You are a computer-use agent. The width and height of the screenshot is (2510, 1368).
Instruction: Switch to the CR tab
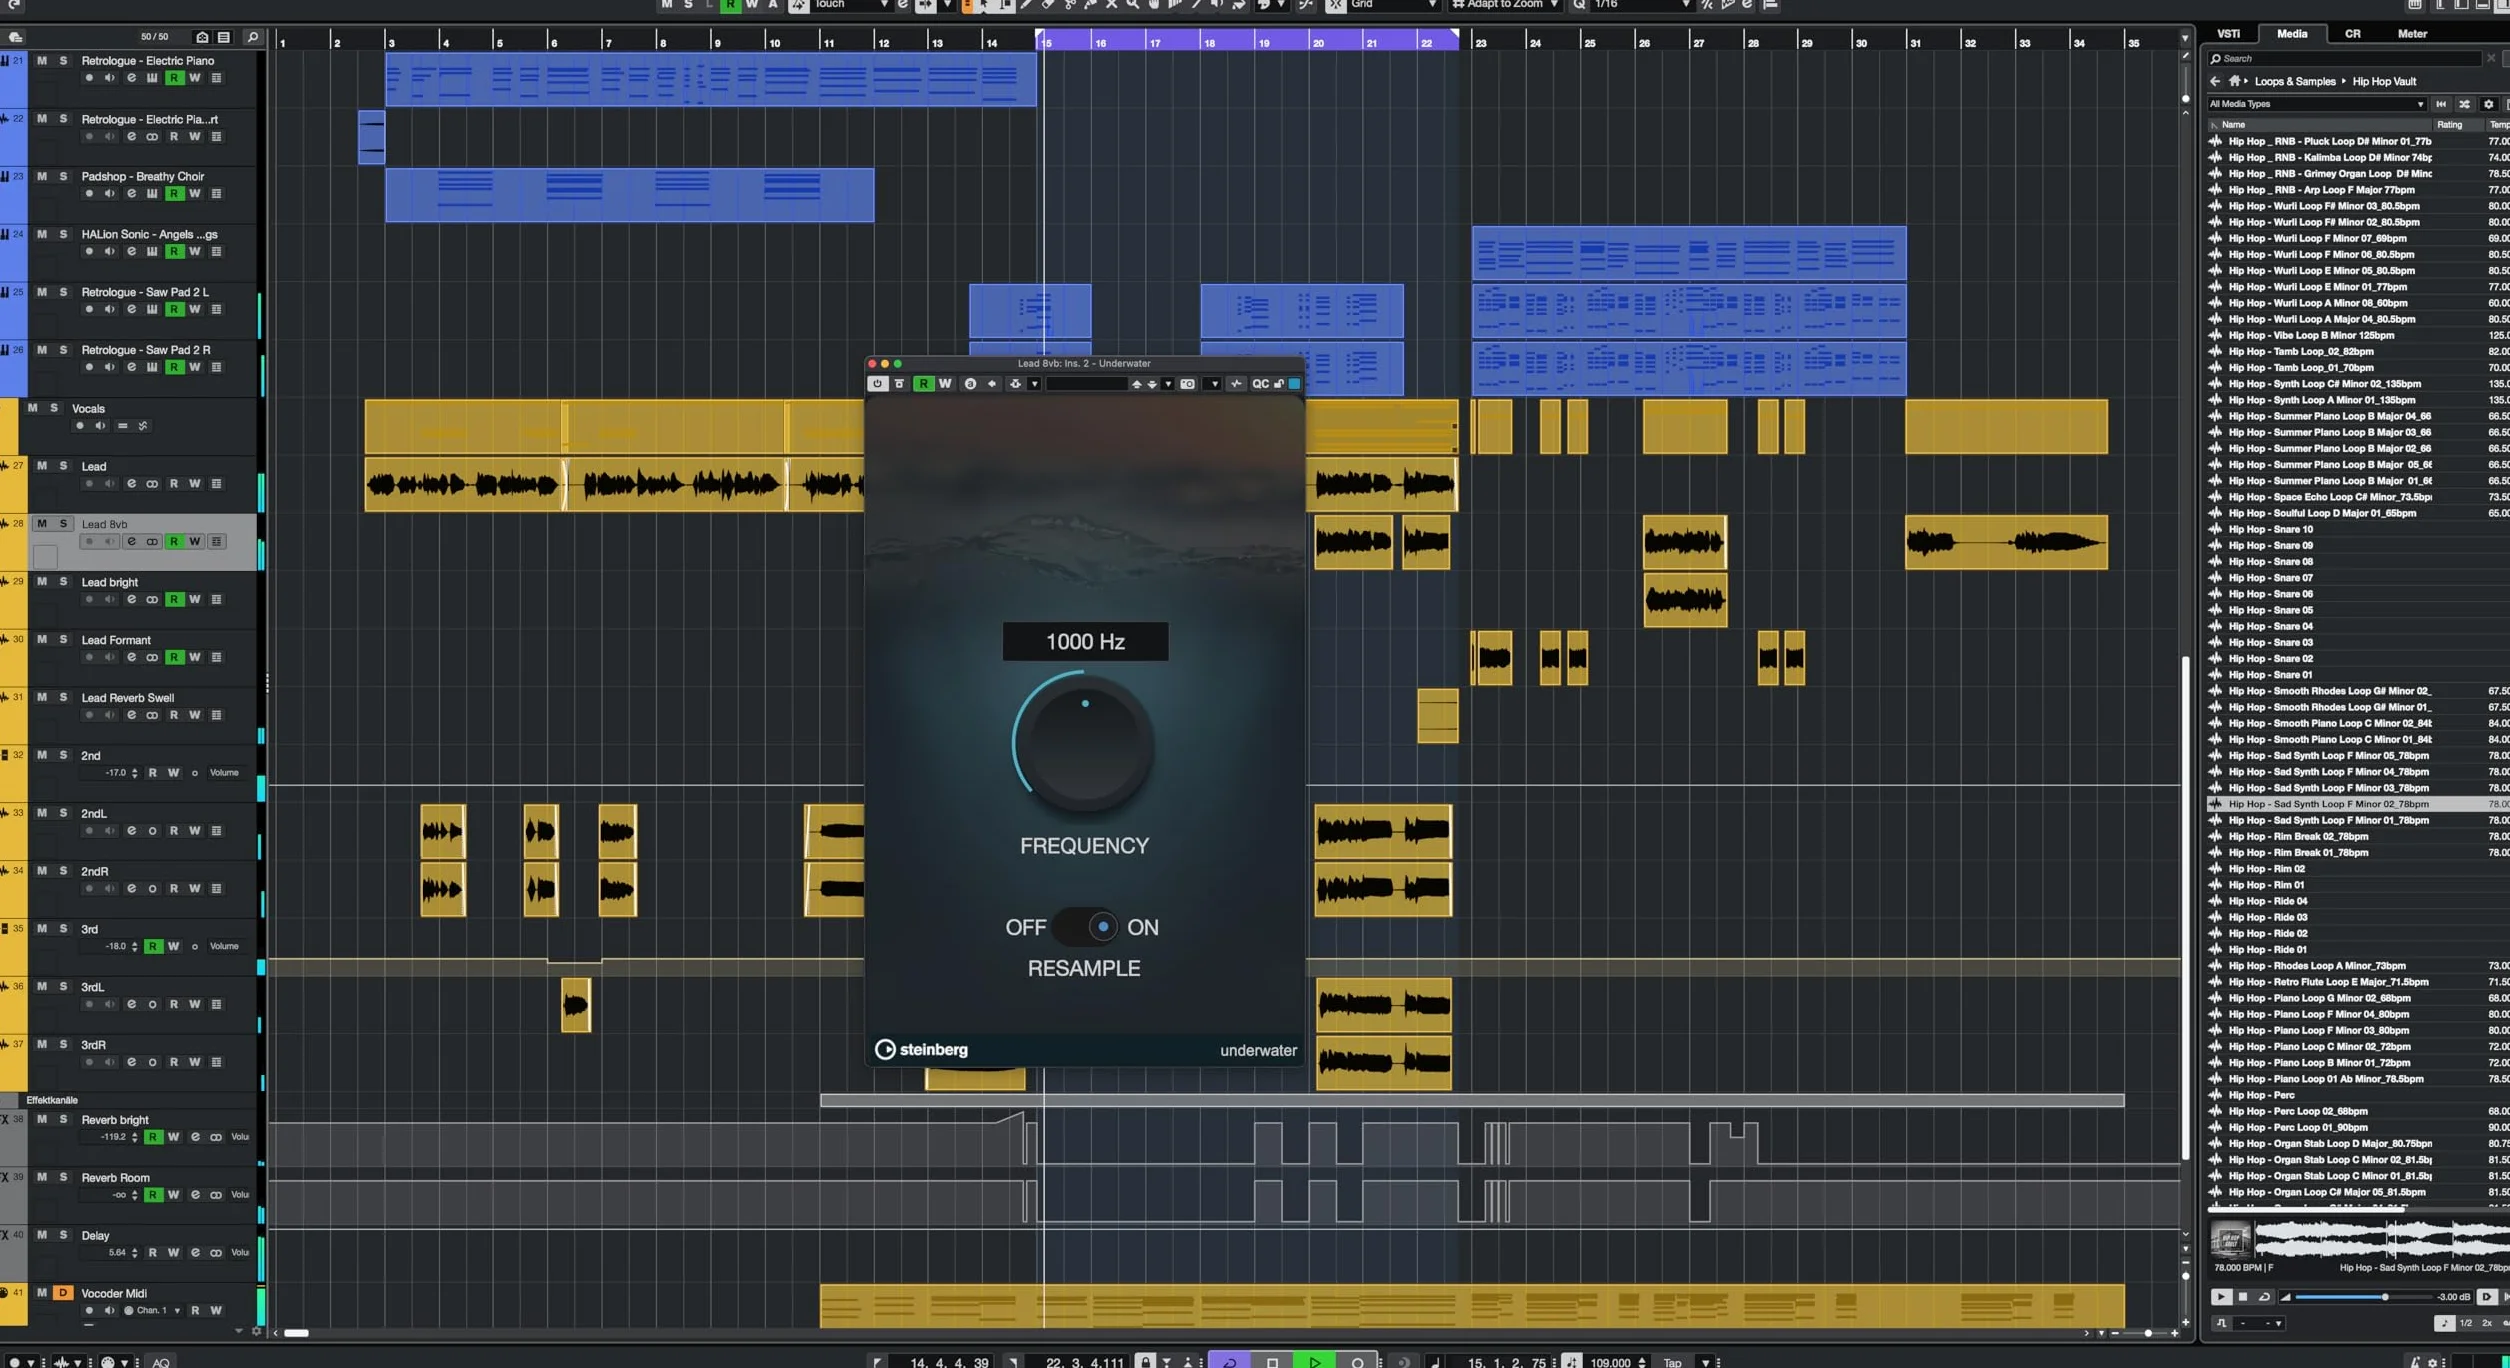(x=2353, y=34)
